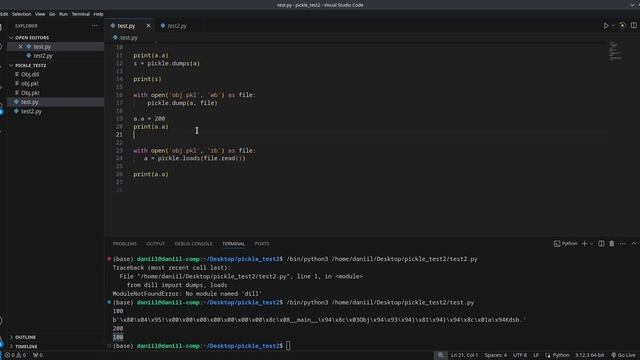Screen dimensions: 640x360
Task: Expand the Outline section
Action: point(25,337)
